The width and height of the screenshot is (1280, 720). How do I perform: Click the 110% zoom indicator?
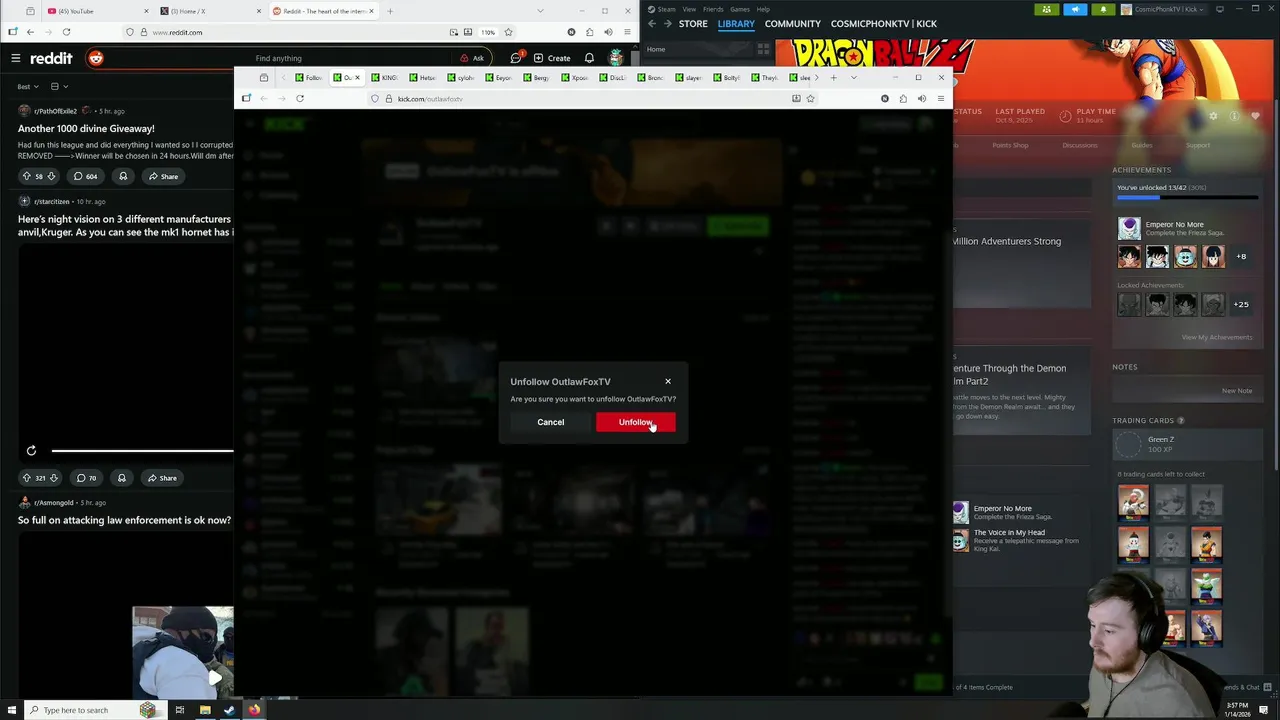click(x=488, y=32)
